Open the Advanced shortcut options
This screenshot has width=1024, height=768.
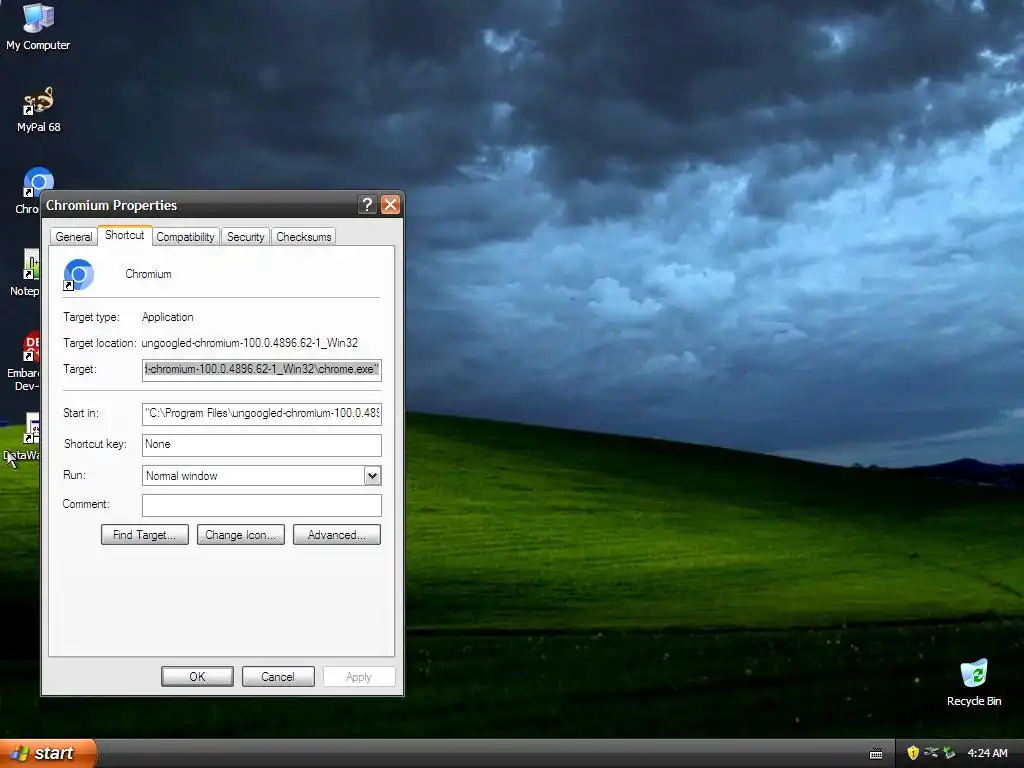(337, 535)
